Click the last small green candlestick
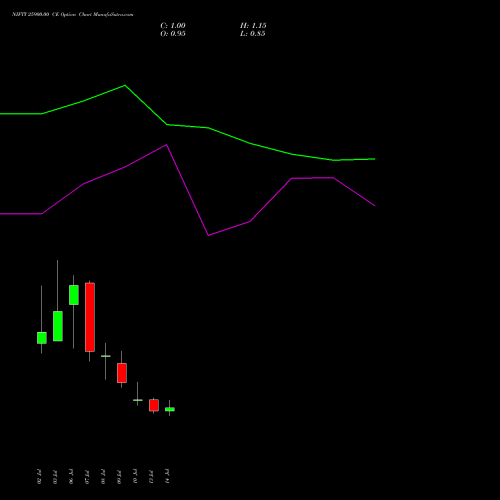500x500 pixels. 170,409
